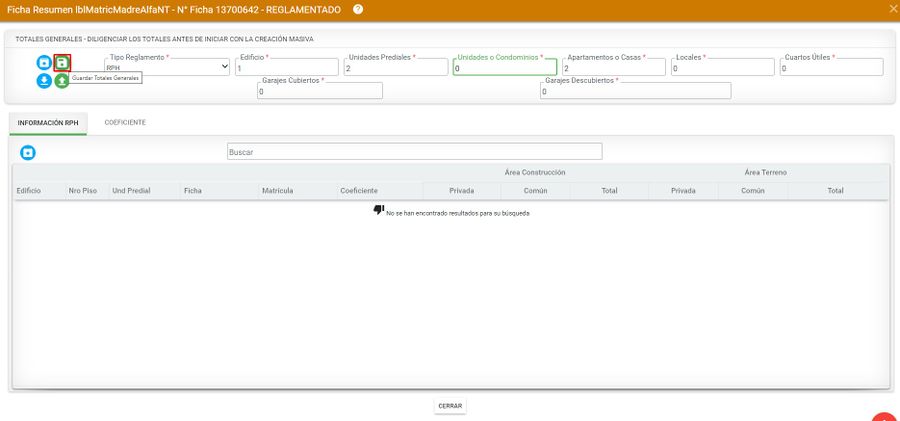Click the Unidades Prediales field

tap(395, 68)
